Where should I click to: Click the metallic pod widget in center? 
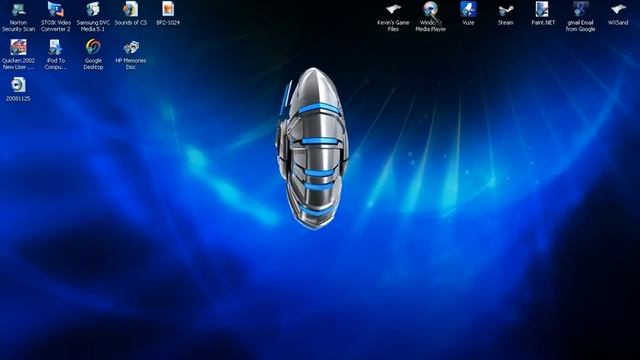pyautogui.click(x=313, y=148)
